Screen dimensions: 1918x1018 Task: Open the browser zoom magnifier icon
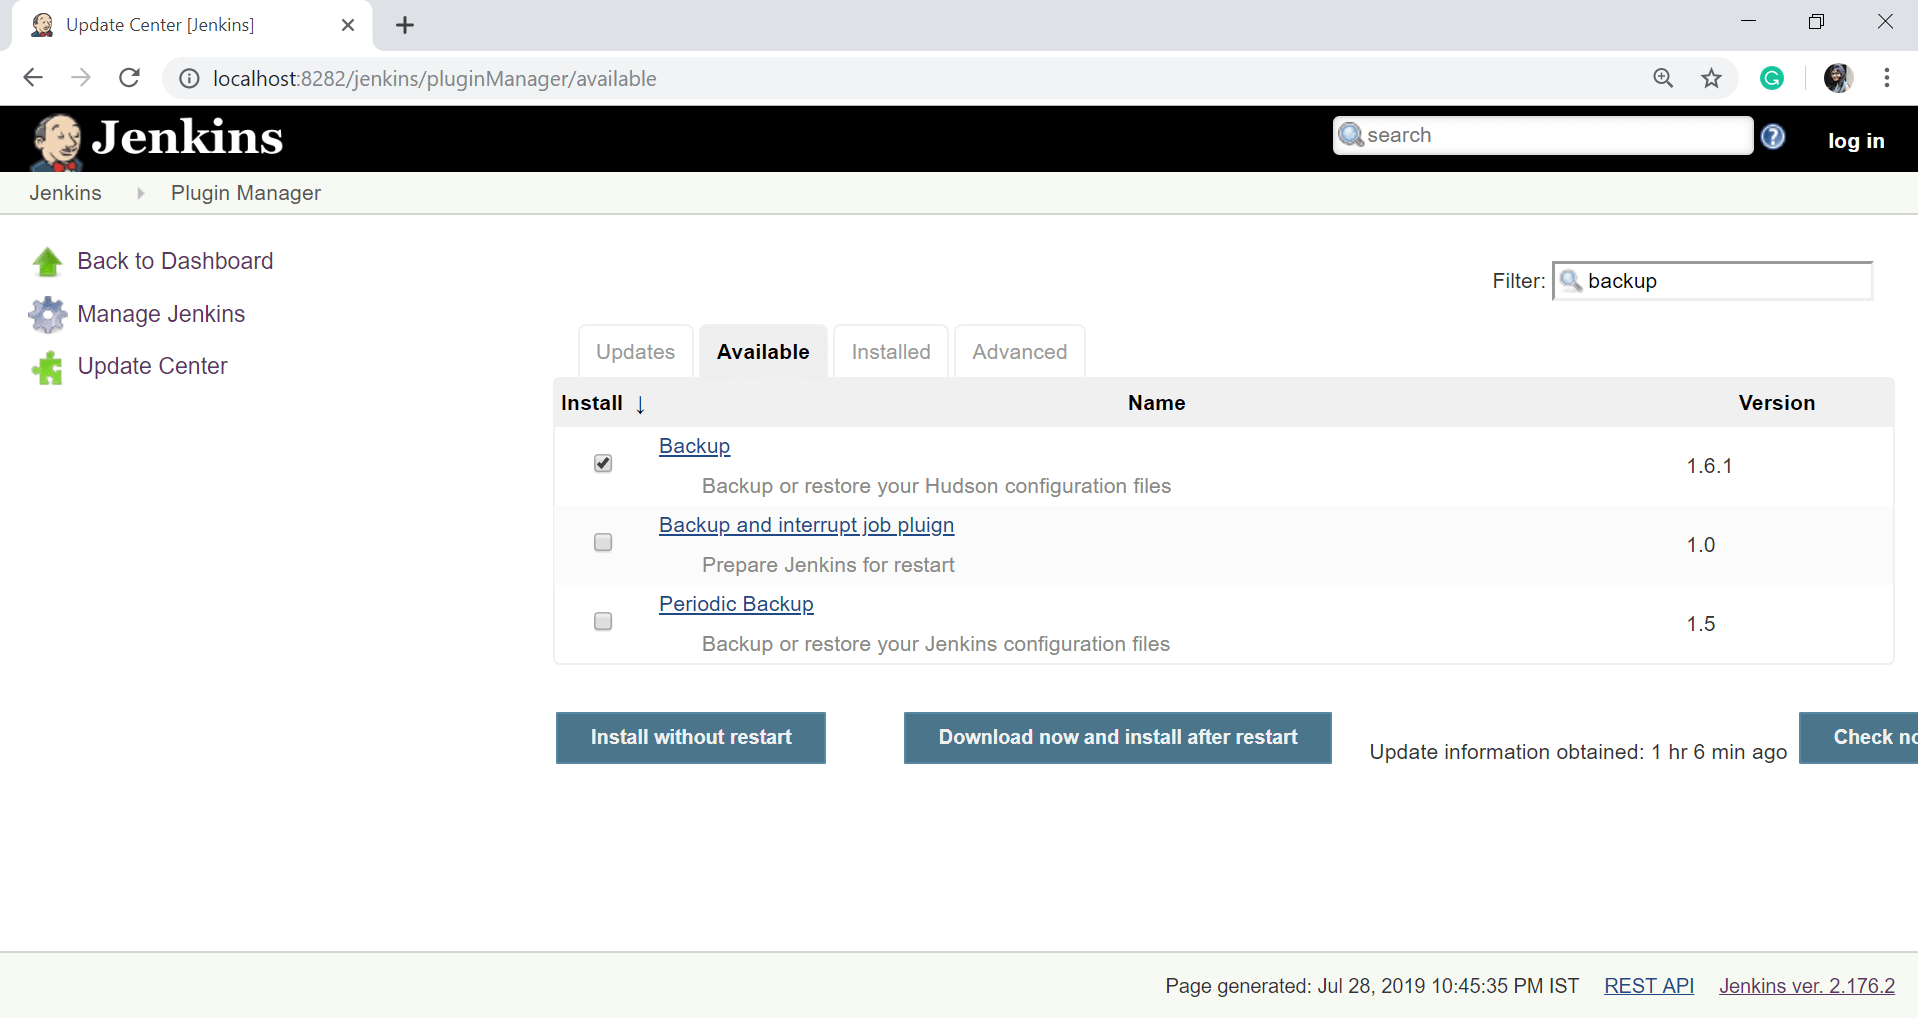pyautogui.click(x=1663, y=78)
